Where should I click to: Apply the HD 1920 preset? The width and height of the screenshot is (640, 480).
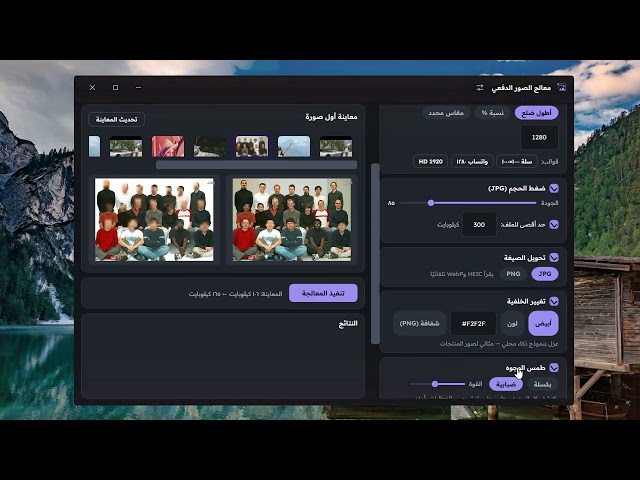[430, 162]
